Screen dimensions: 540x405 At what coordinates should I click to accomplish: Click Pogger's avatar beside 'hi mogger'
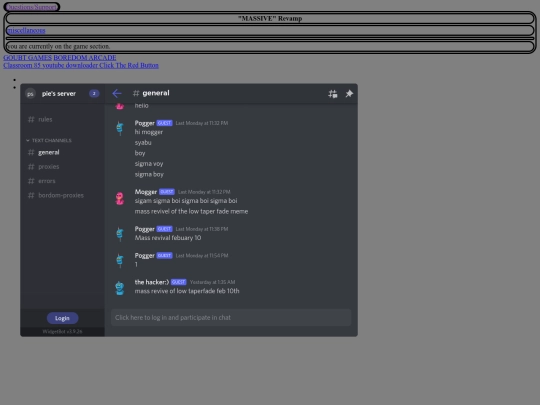tap(120, 128)
